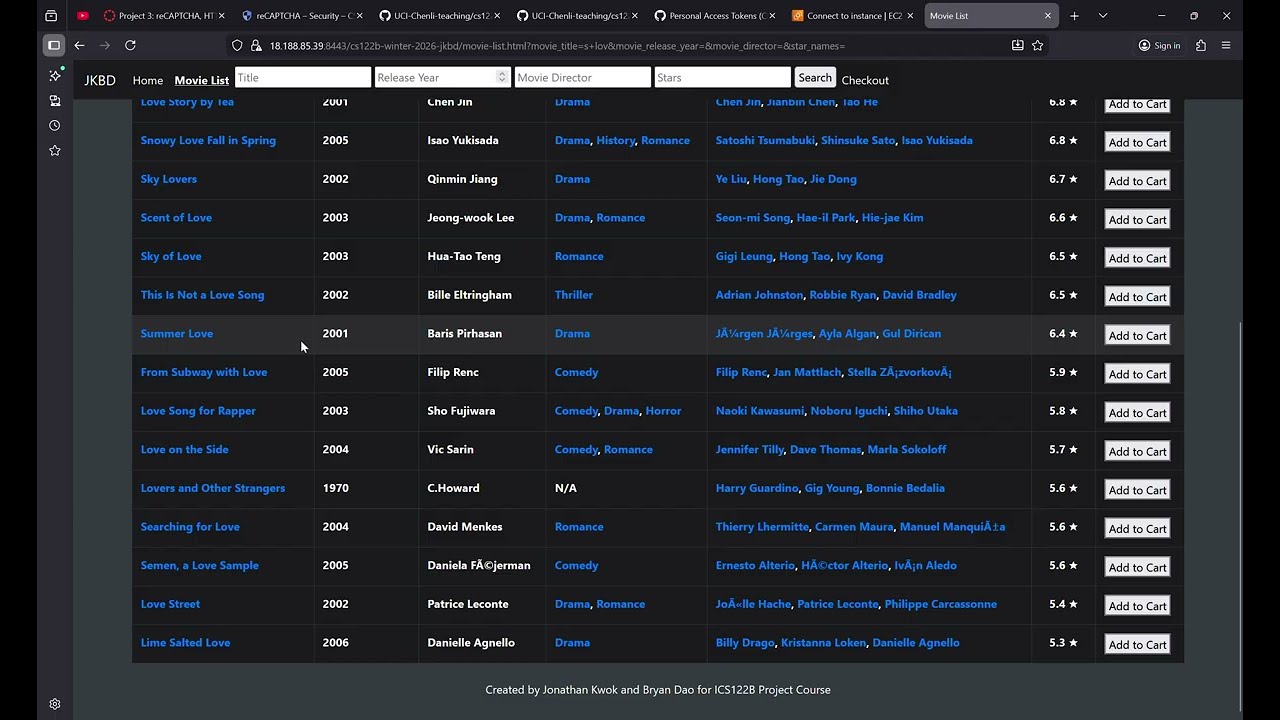
Task: Bookmark this page with the star icon
Action: point(1038,45)
